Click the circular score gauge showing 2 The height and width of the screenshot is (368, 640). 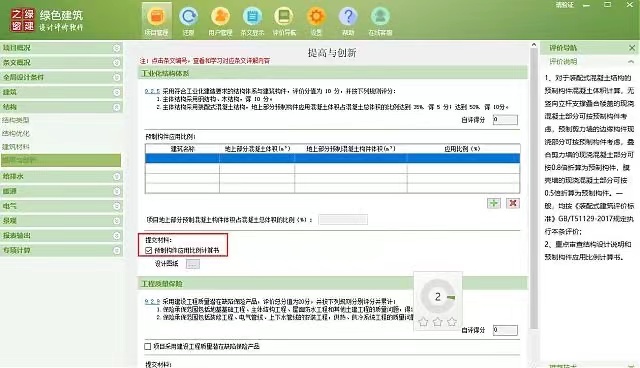(438, 297)
